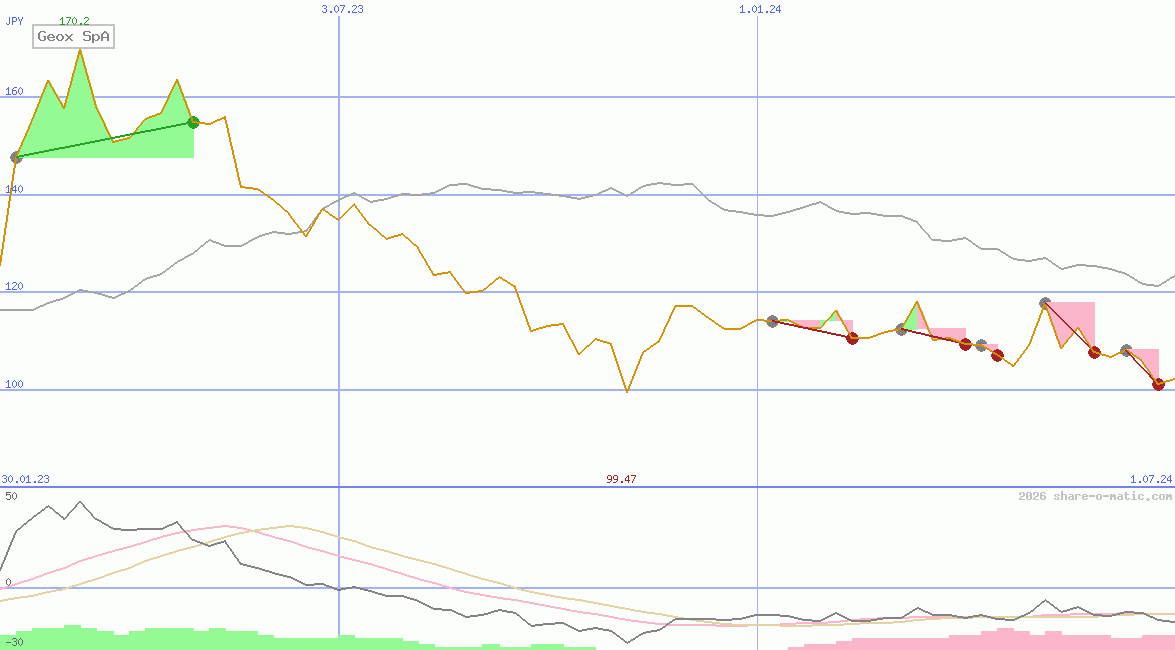This screenshot has height=650, width=1175.
Task: Click the JPY currency label
Action: (14, 21)
